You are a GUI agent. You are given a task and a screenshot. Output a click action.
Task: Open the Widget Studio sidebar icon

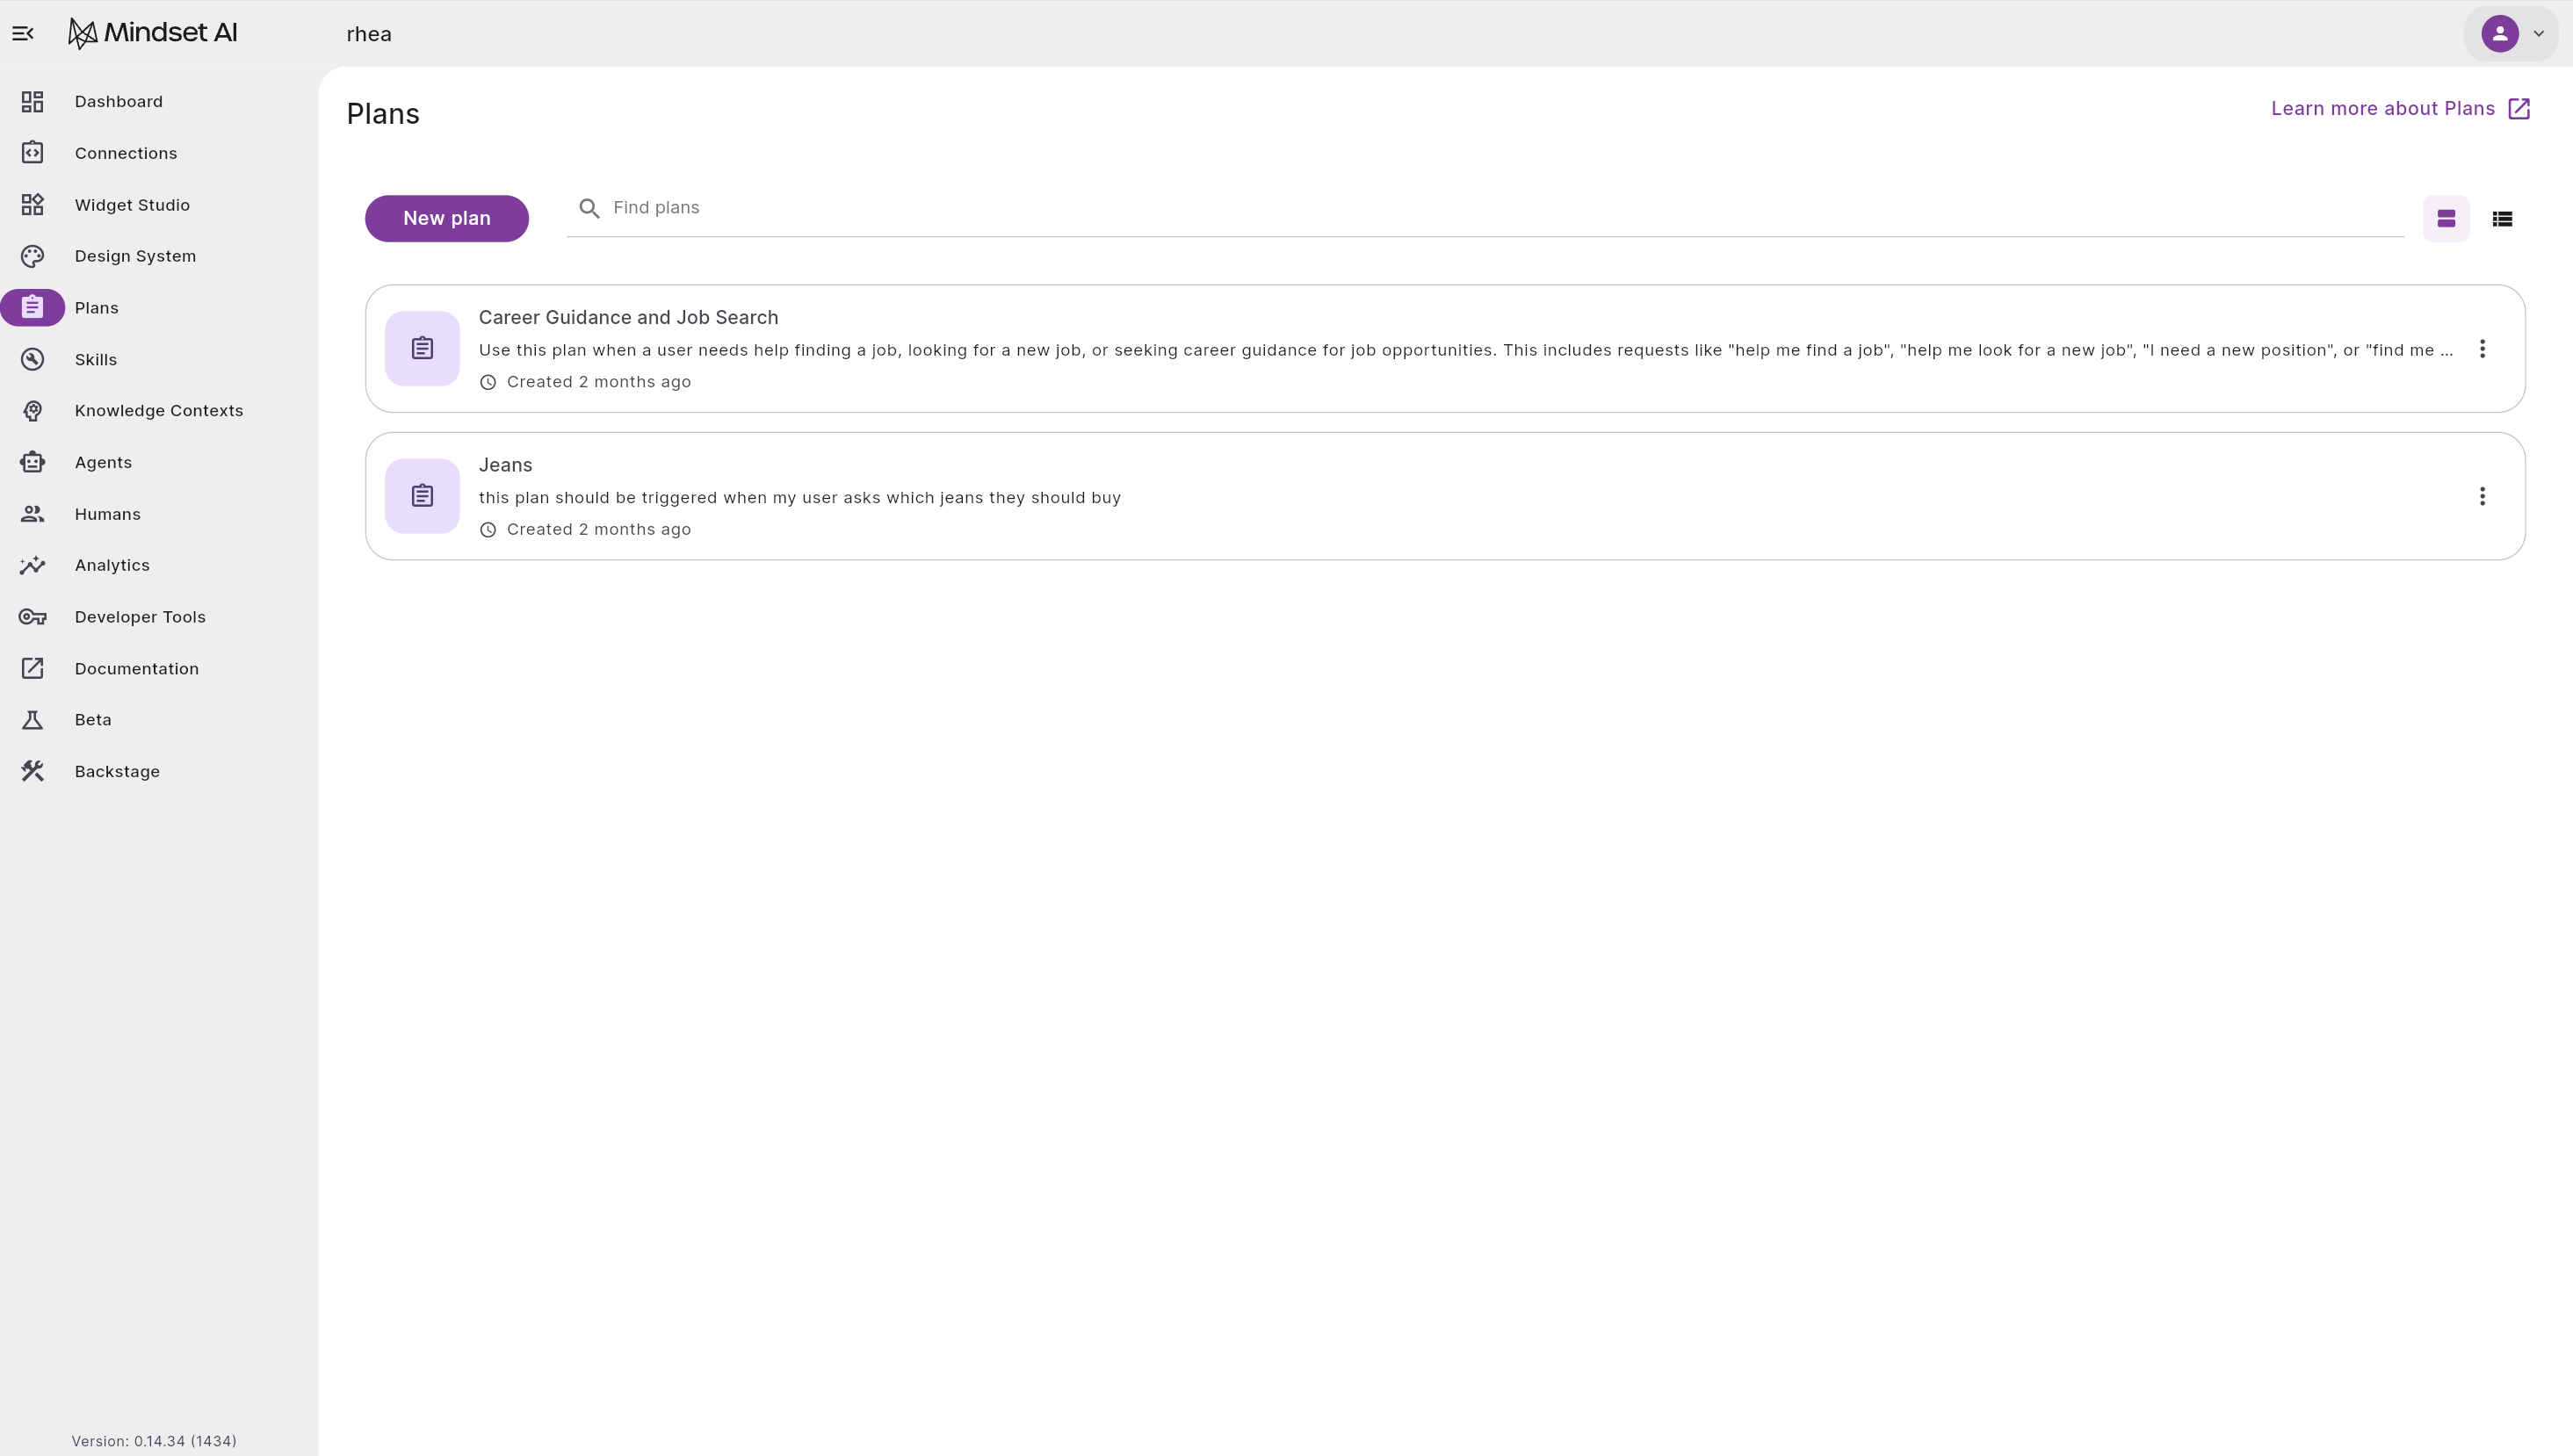[x=33, y=205]
